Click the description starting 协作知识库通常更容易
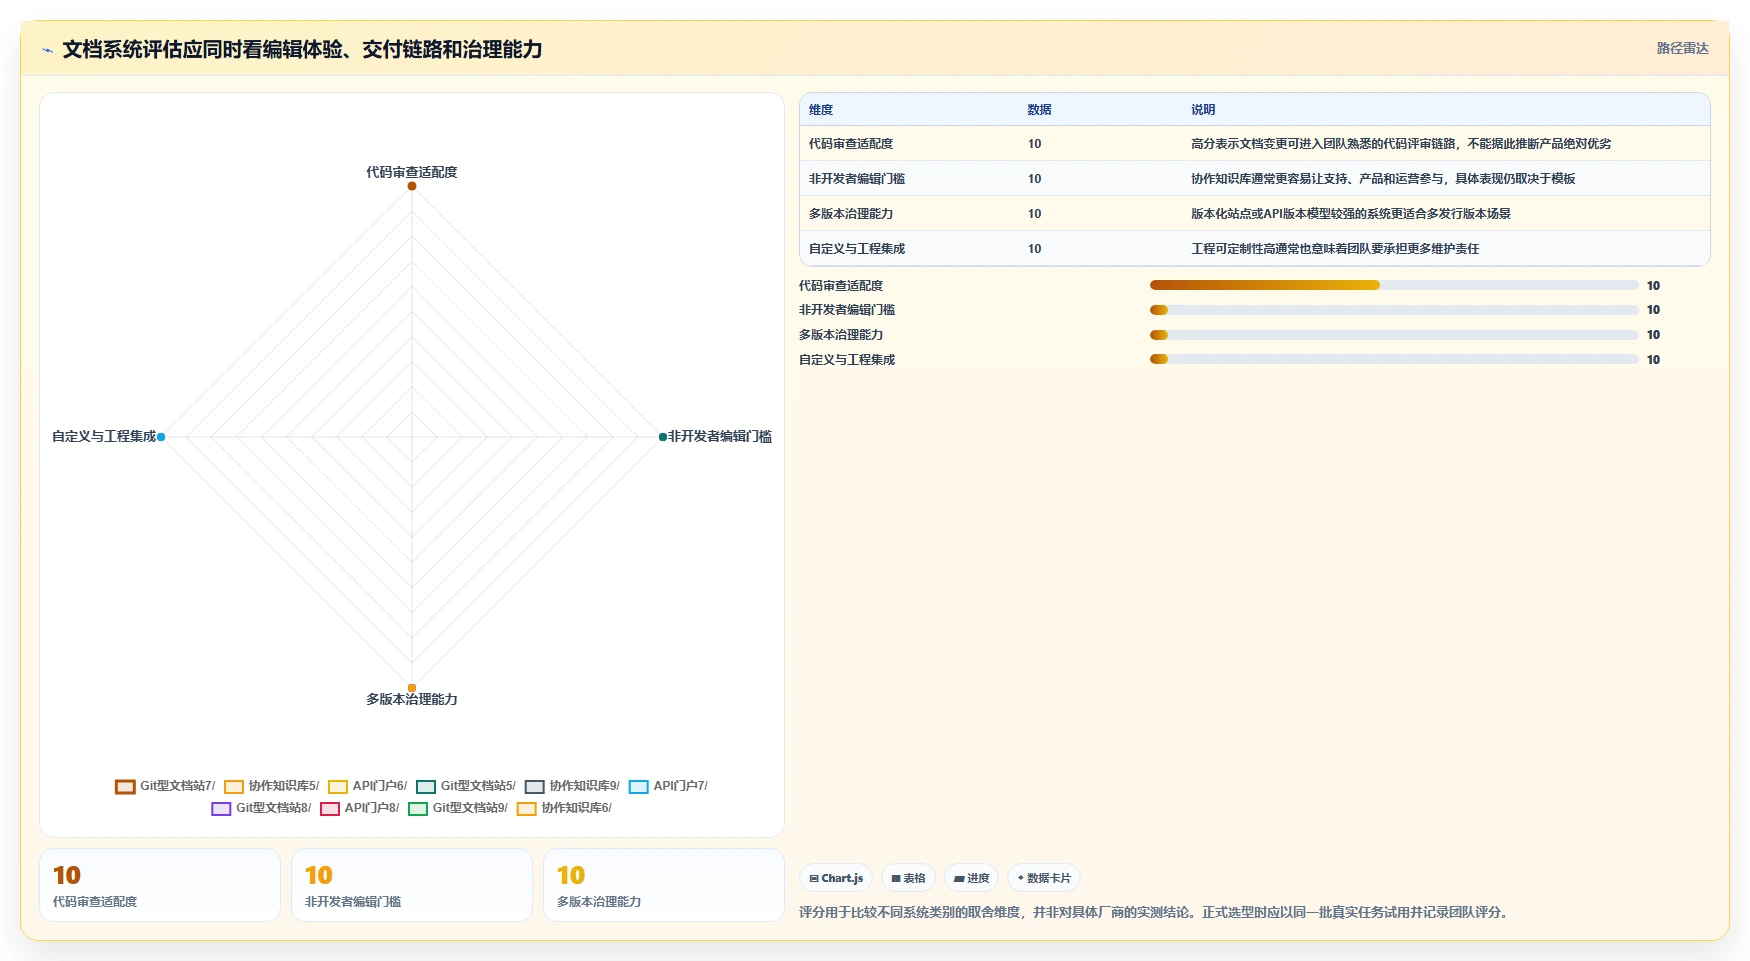Image resolution: width=1750 pixels, height=961 pixels. pos(1383,179)
